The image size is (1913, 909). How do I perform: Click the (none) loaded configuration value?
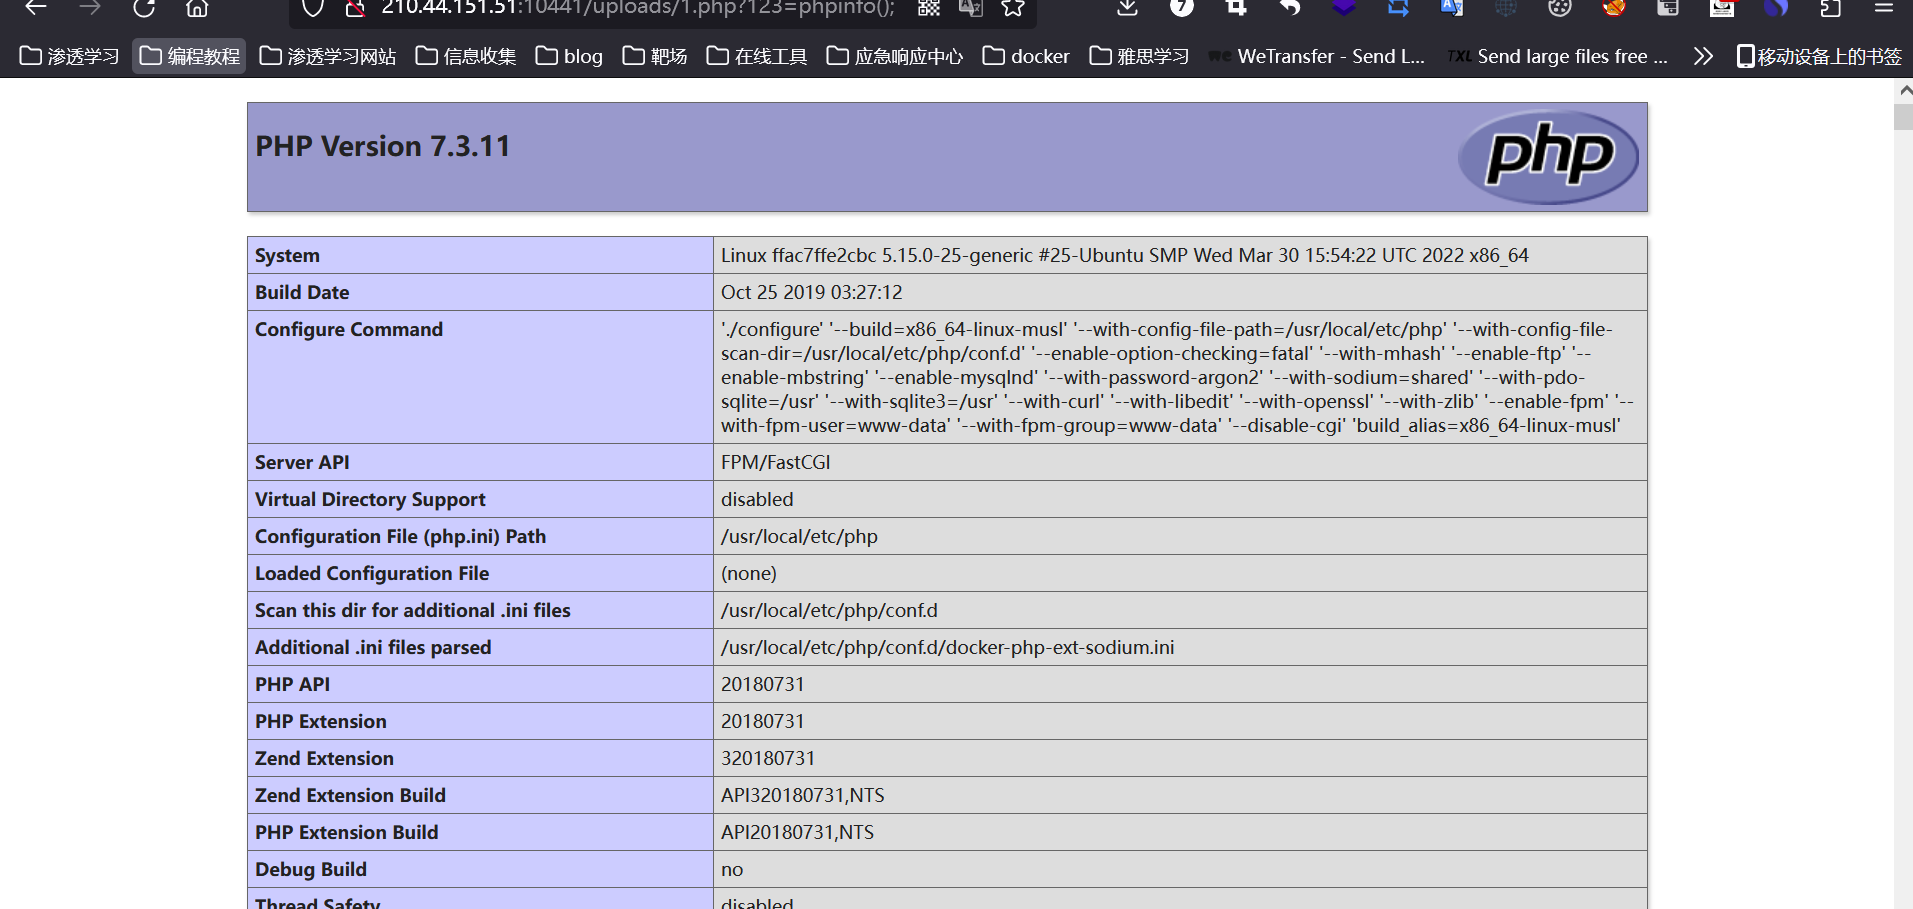click(x=749, y=573)
